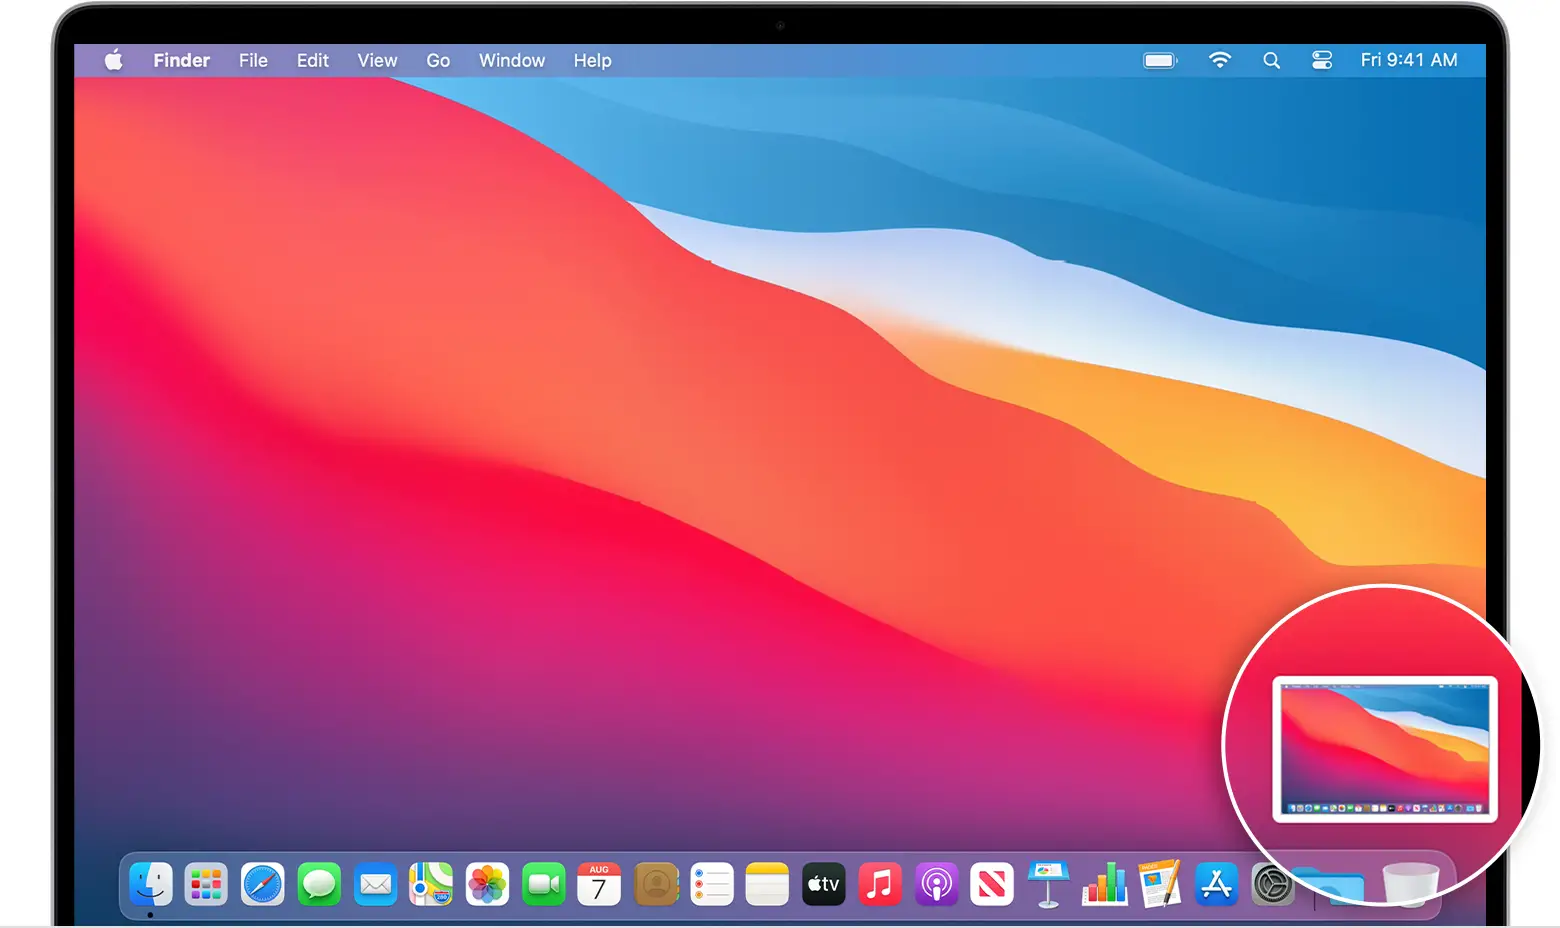Click the Mail icon in the Dock
This screenshot has height=928, width=1560.
pyautogui.click(x=375, y=884)
